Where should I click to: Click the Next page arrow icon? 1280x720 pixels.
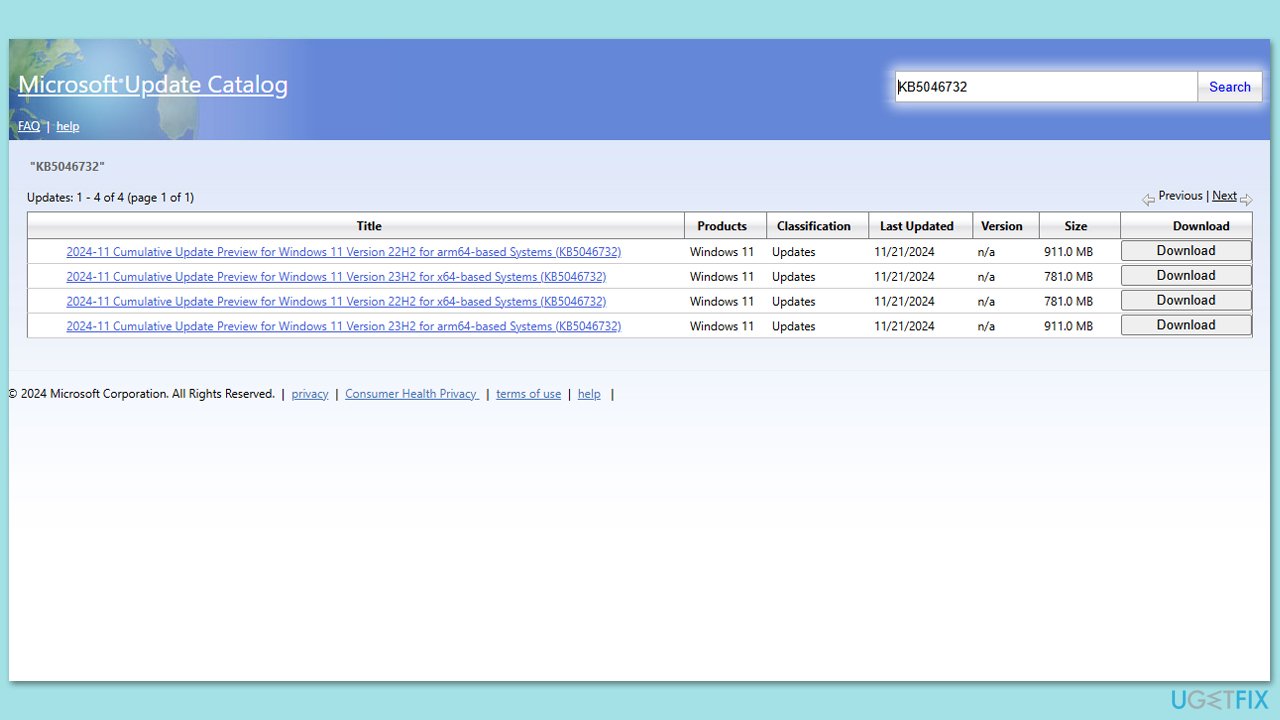[x=1246, y=199]
